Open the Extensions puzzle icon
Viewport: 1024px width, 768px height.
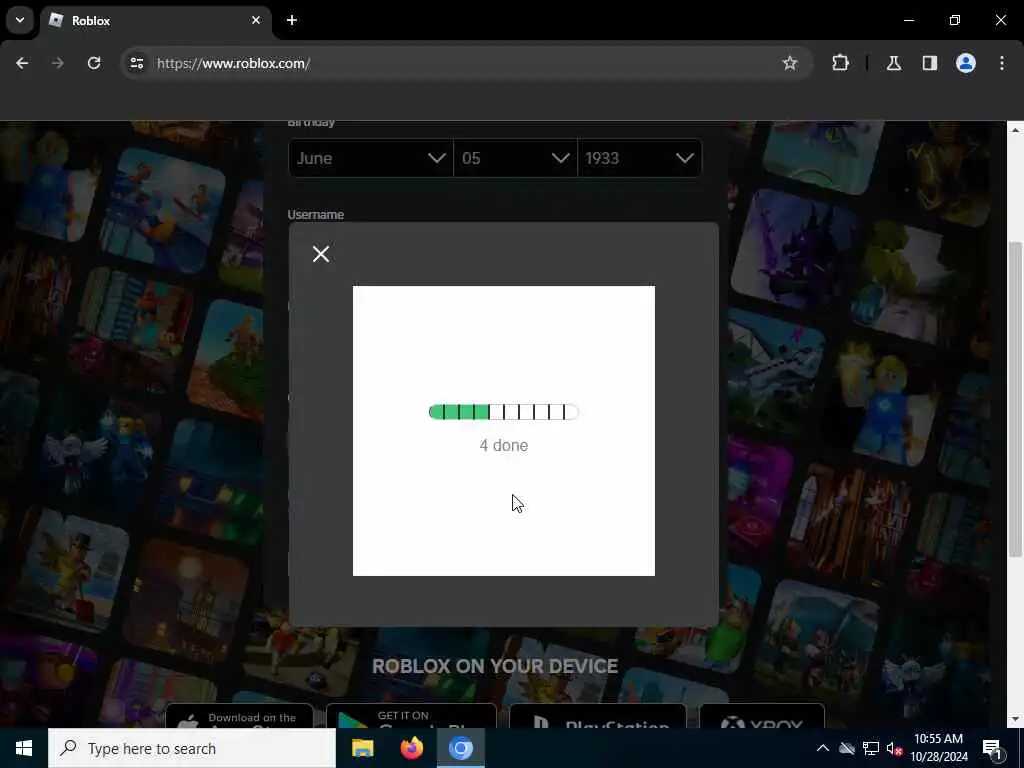point(840,63)
